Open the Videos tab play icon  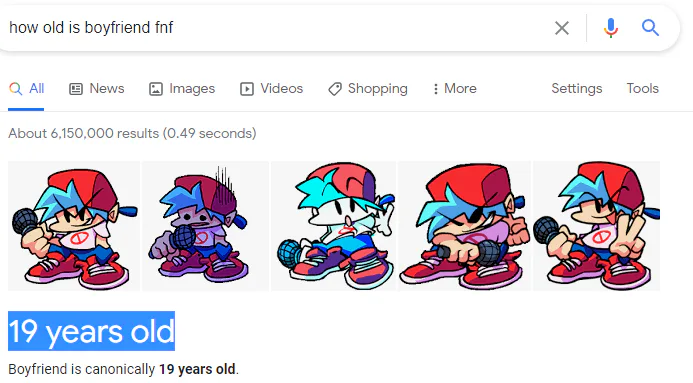(x=247, y=89)
